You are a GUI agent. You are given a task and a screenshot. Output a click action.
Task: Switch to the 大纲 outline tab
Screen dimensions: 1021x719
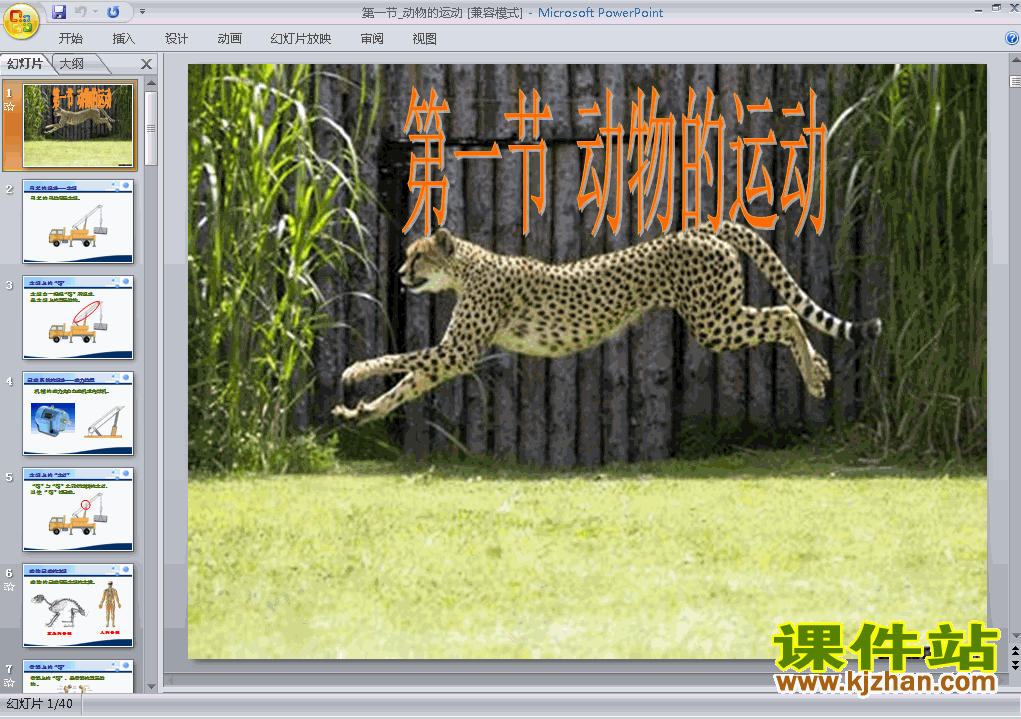72,64
